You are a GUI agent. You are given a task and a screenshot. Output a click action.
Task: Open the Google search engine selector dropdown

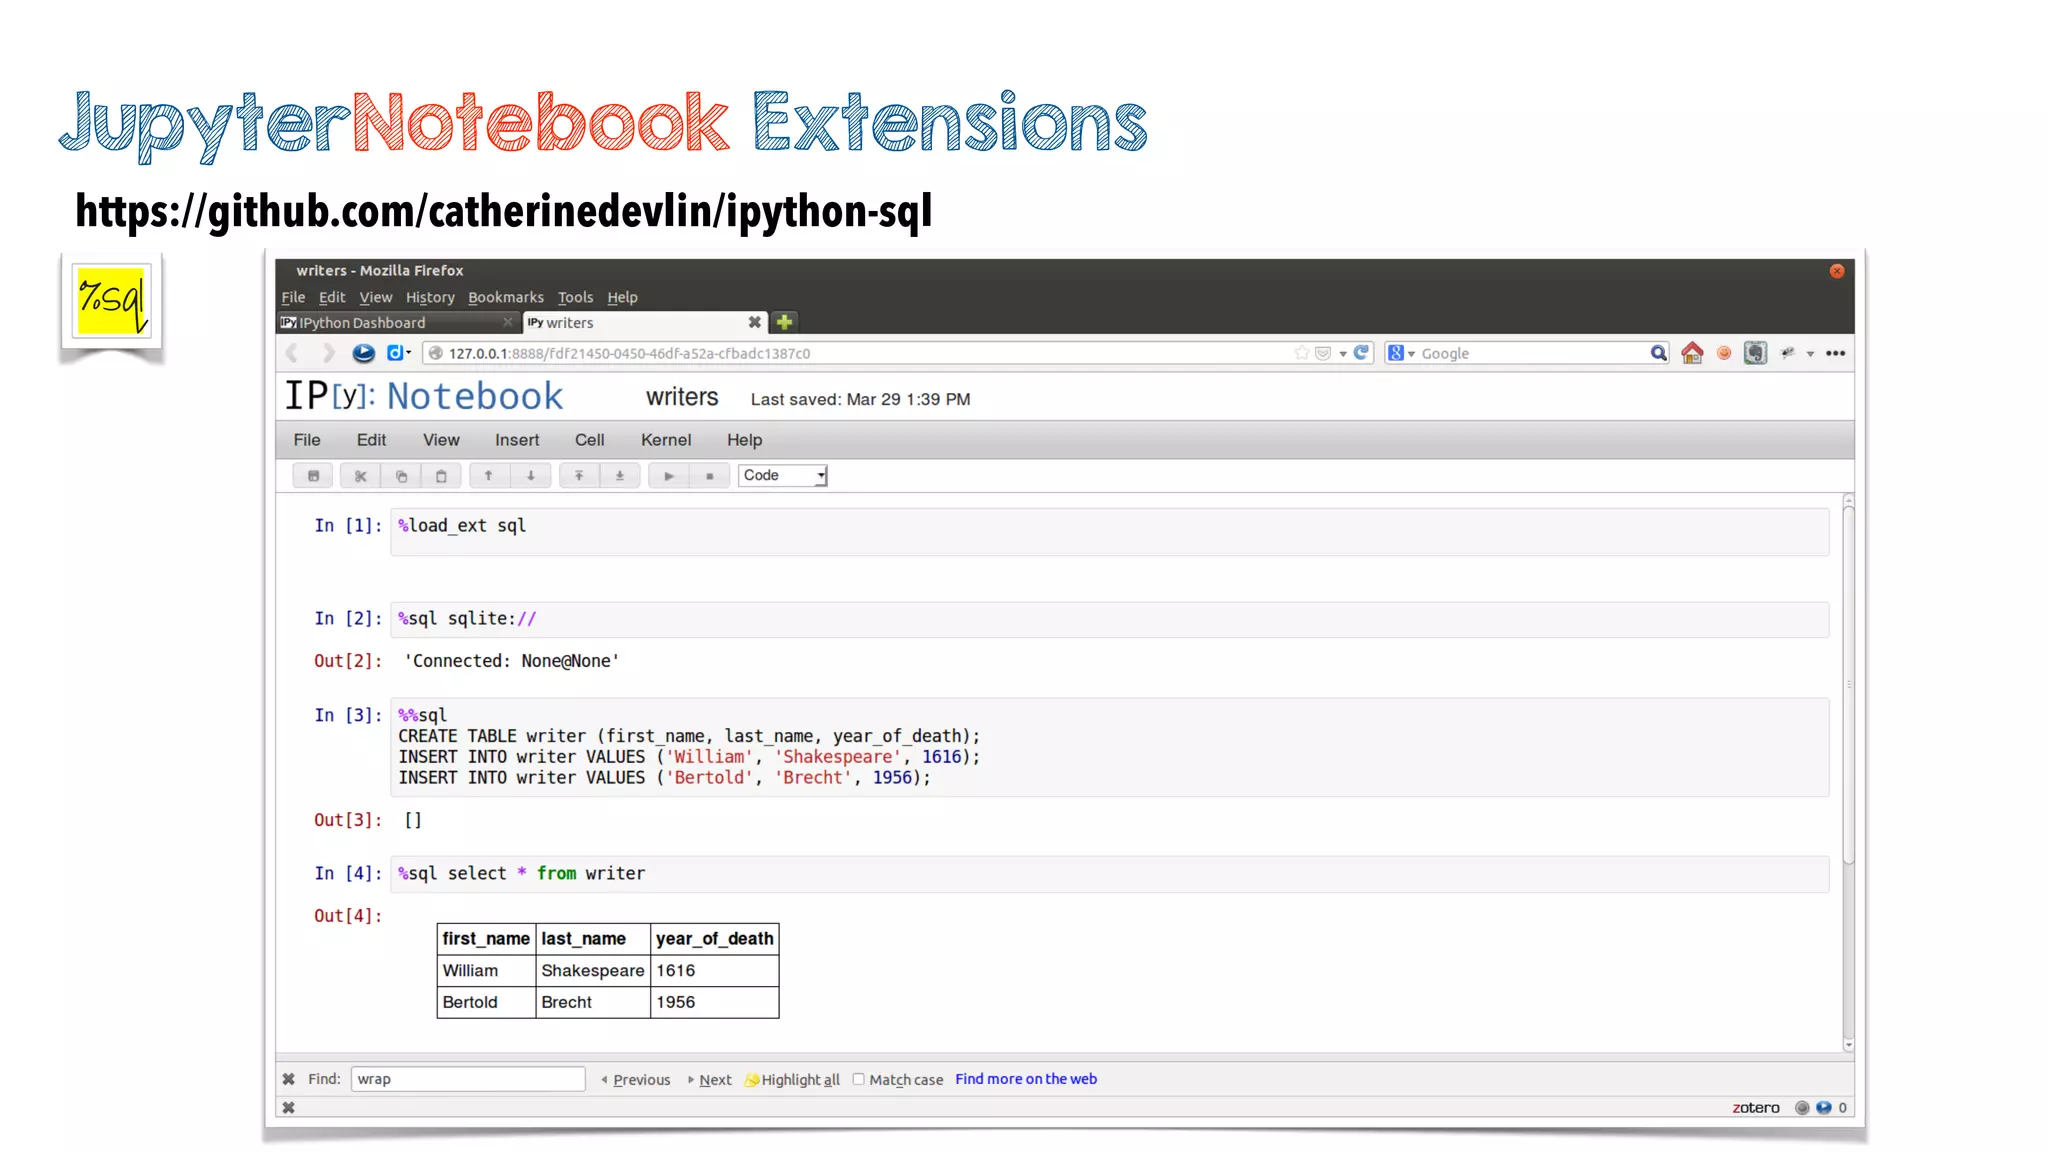coord(1401,353)
